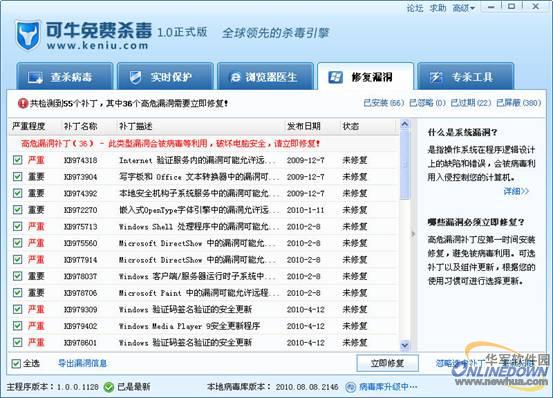553x398 pixels.
Task: Click the patch list scroll down arrow
Action: pyautogui.click(x=405, y=345)
